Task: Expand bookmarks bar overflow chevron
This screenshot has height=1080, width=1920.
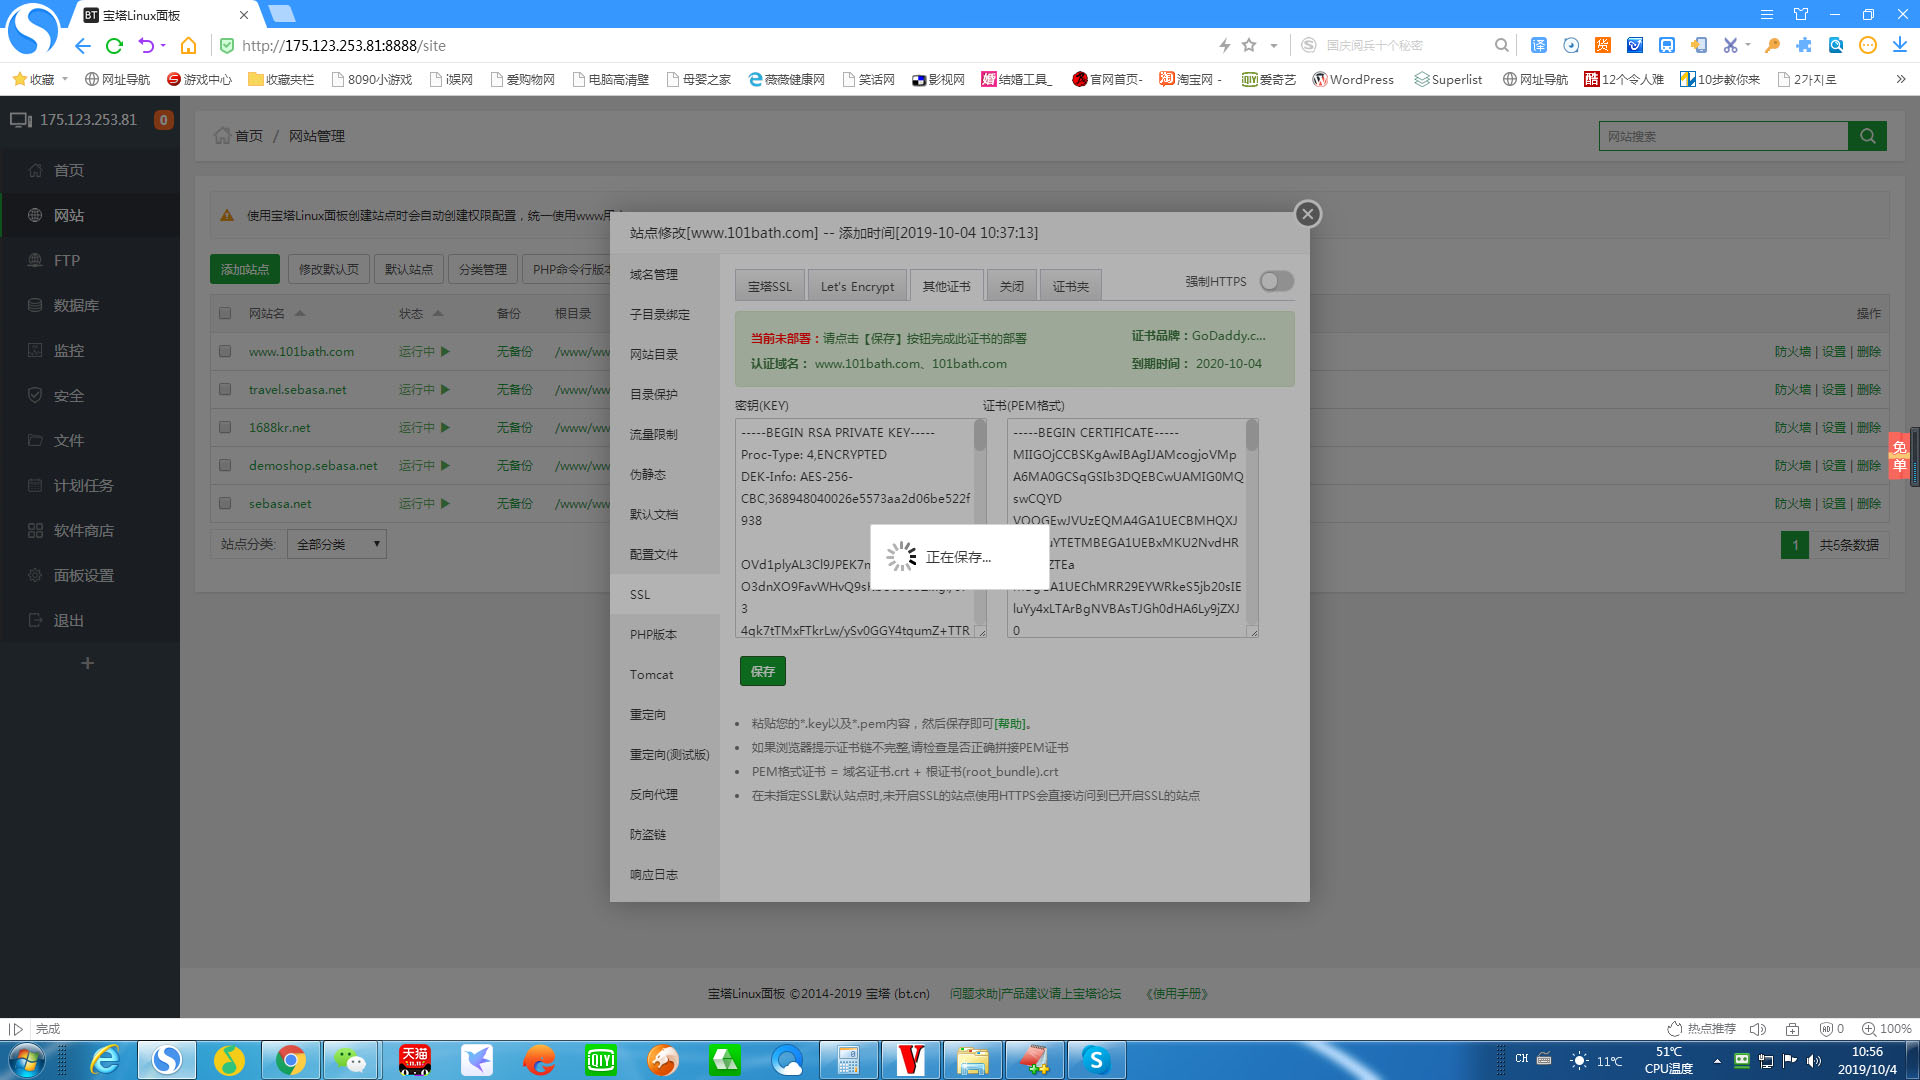Action: pos(1900,79)
